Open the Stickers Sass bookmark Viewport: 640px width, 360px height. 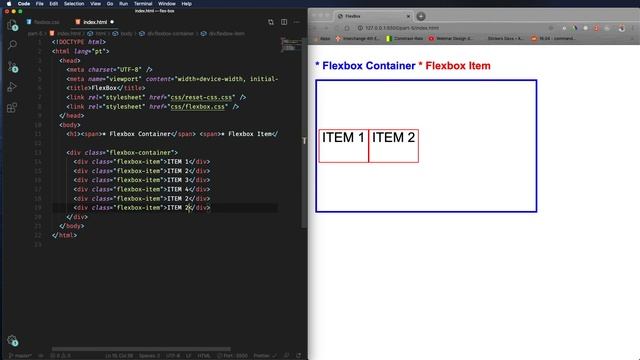(505, 38)
